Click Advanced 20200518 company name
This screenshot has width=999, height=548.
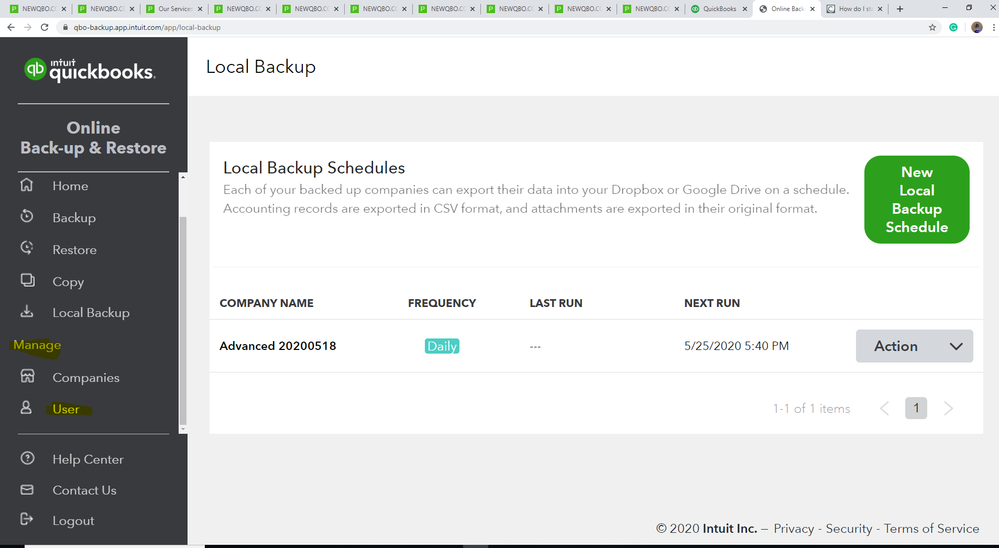pos(278,346)
